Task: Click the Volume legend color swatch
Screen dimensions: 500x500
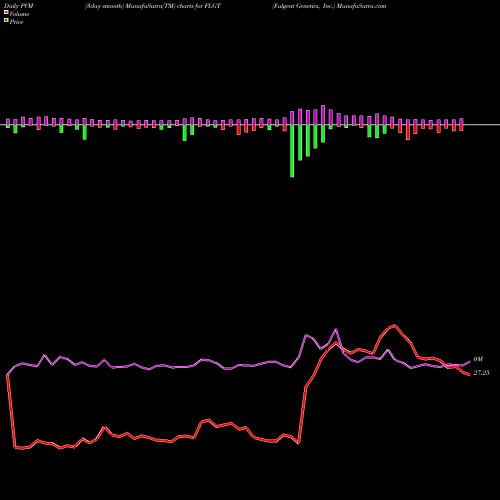Action: tap(6, 13)
